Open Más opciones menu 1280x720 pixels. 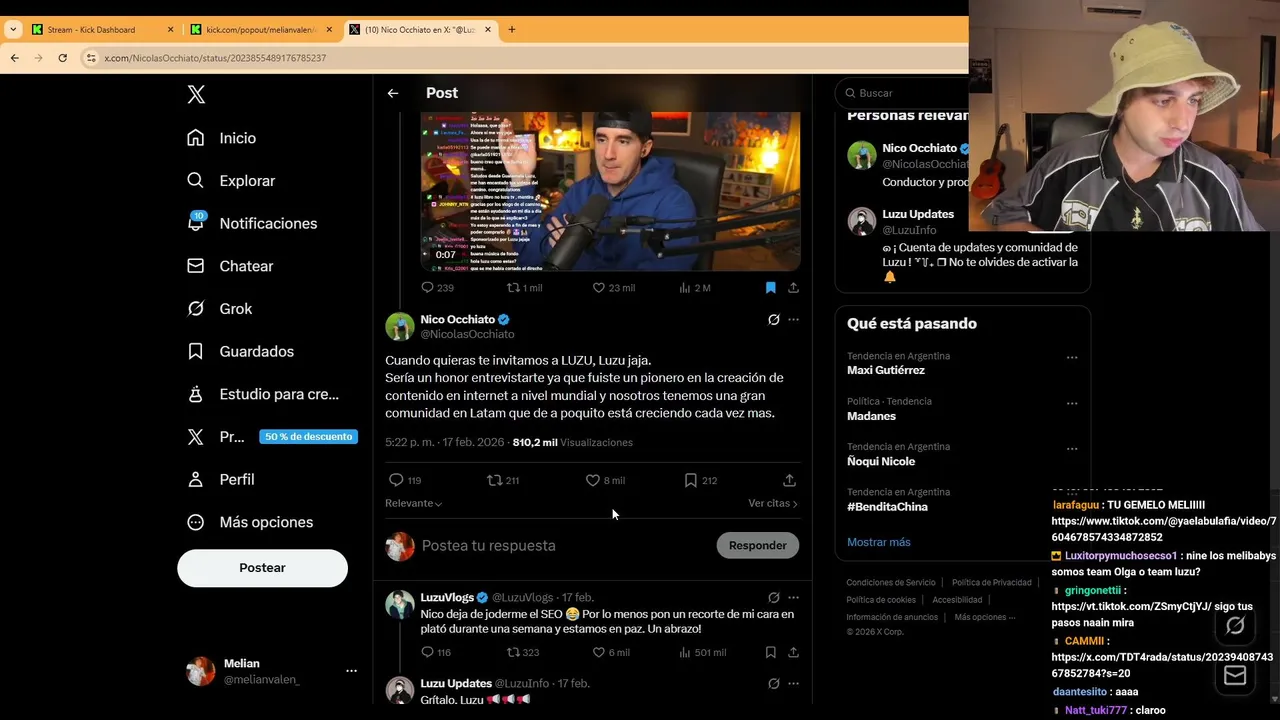point(251,522)
